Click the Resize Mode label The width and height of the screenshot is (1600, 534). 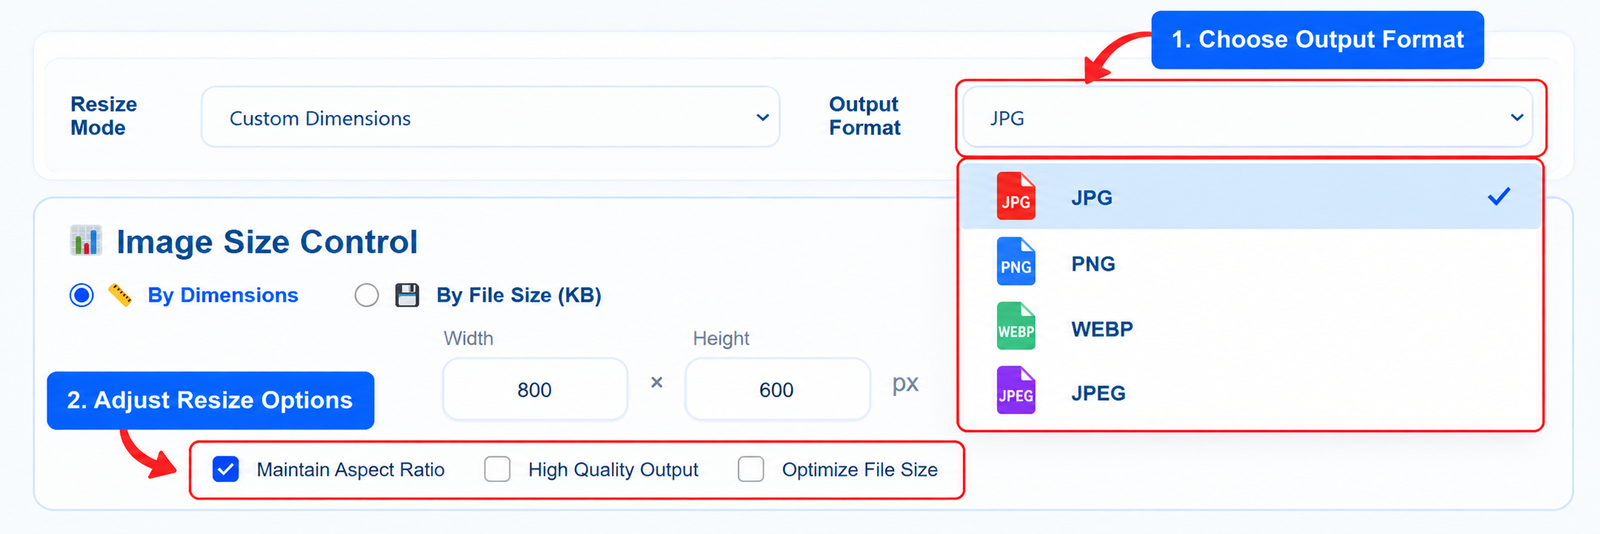(x=104, y=116)
